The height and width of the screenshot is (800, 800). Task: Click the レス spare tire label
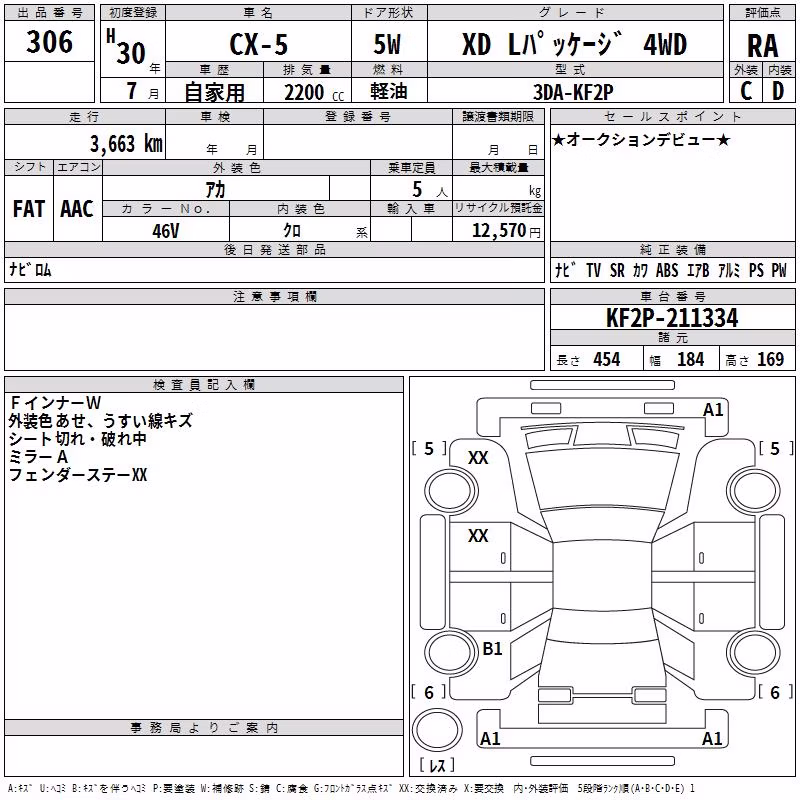437,765
